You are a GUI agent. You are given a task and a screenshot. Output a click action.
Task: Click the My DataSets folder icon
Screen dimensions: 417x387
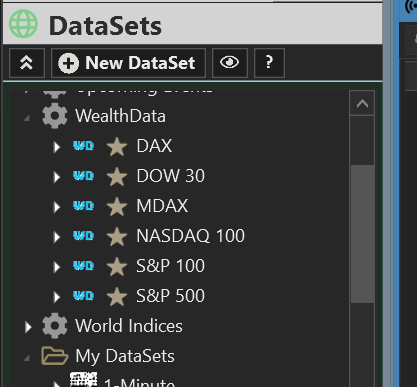pyautogui.click(x=55, y=356)
